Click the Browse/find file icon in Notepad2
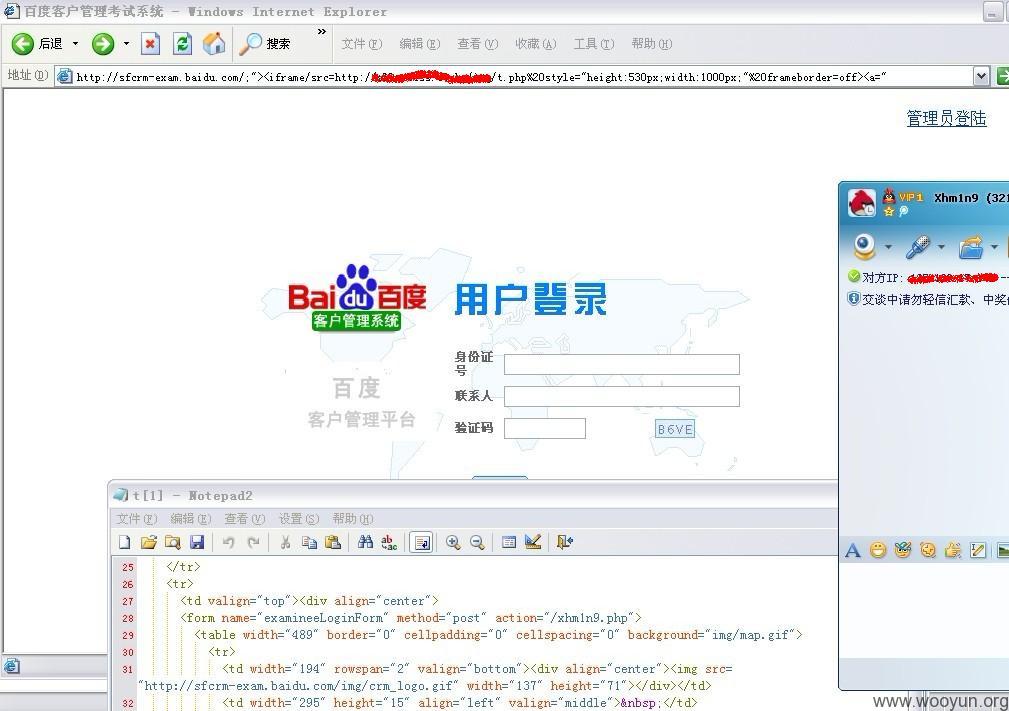Screen dimensions: 1009x711 pos(172,542)
